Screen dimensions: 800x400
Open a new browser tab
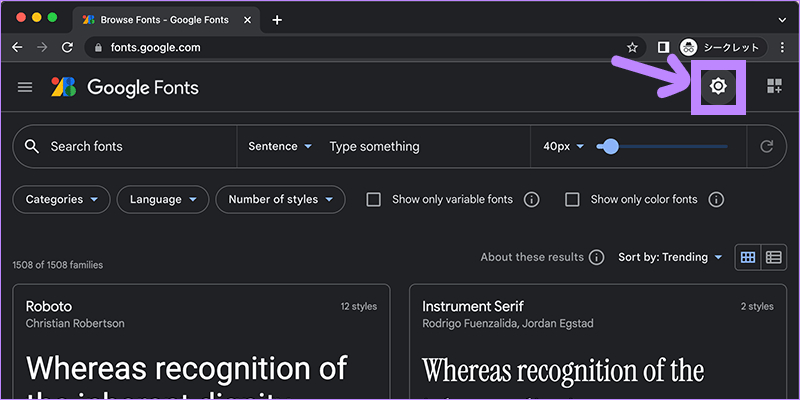click(x=277, y=20)
